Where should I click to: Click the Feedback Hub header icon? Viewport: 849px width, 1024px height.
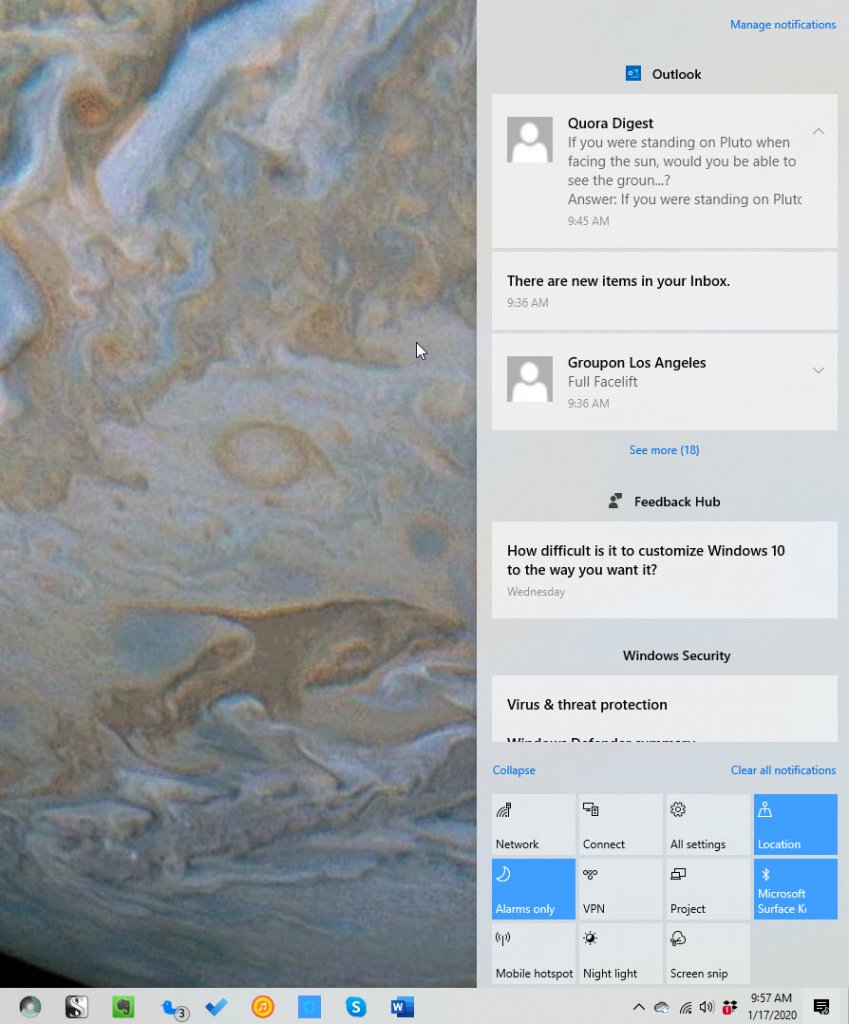[x=615, y=501]
